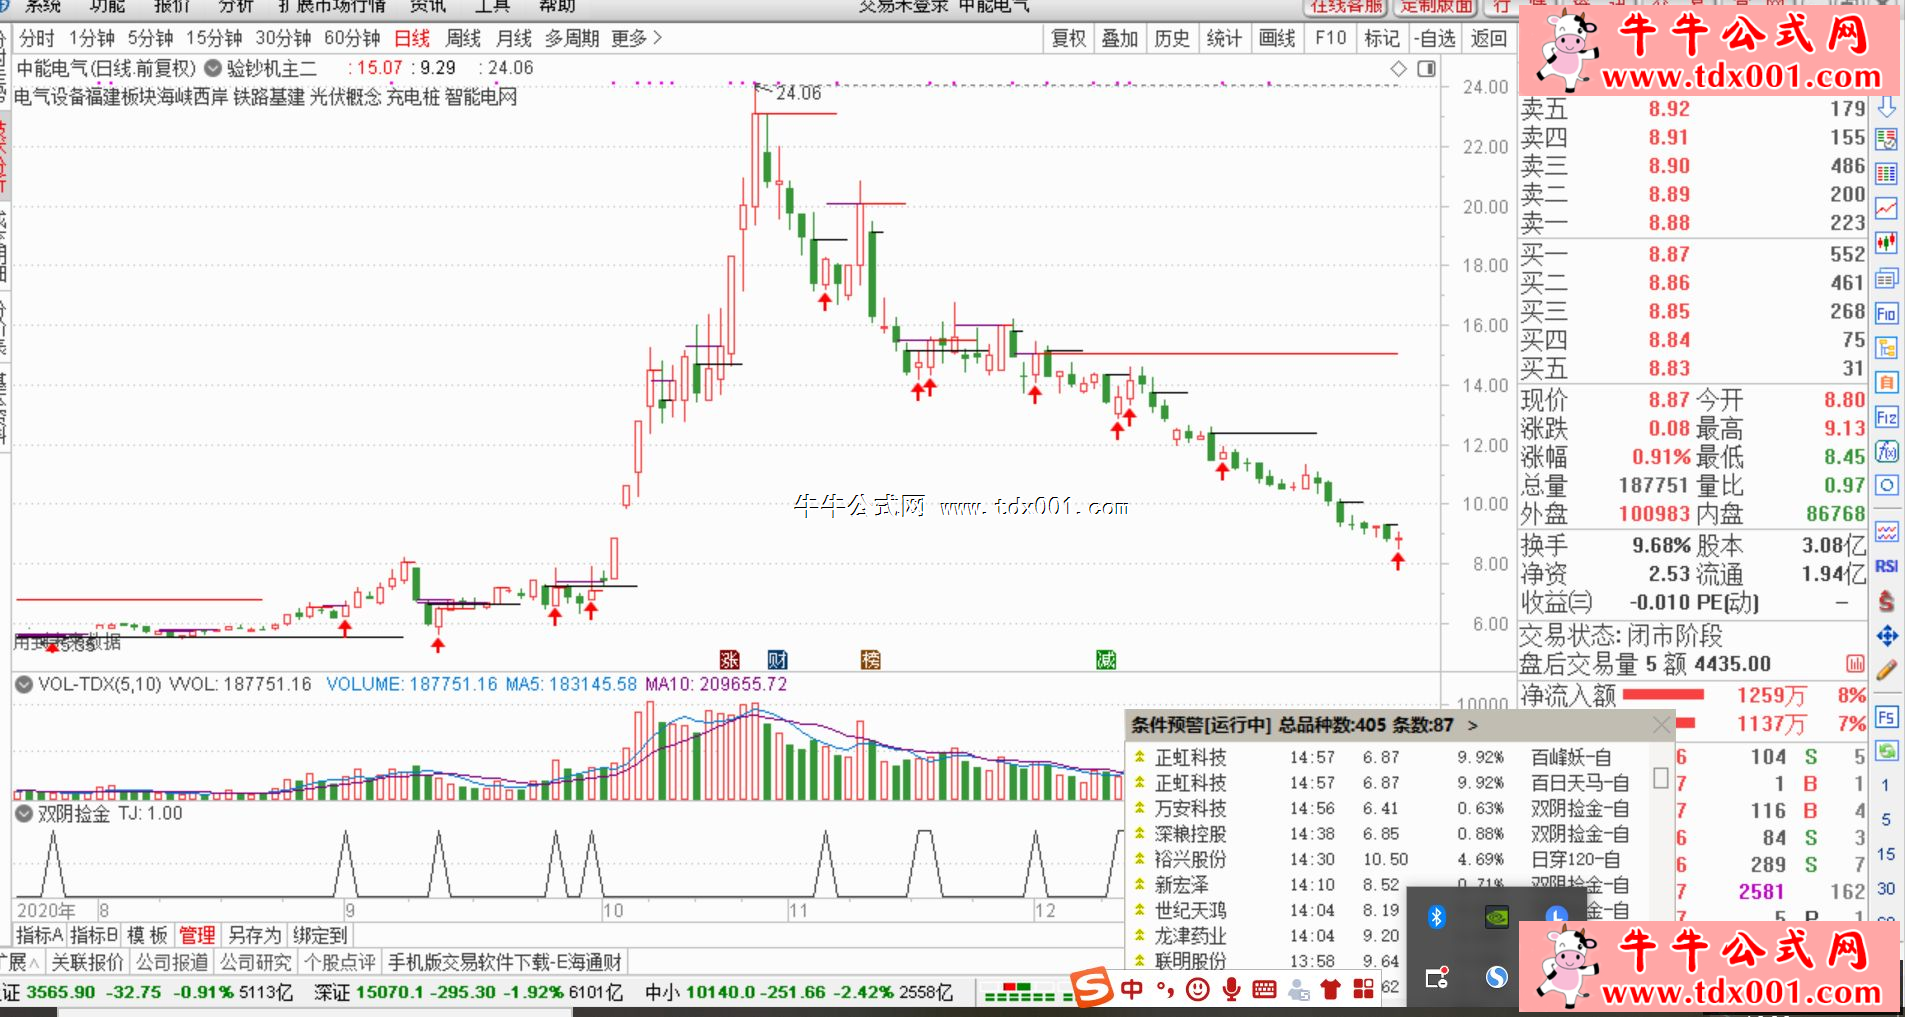Viewport: 1905px width, 1017px height.
Task: Open the 多周期 multi-period view
Action: (572, 38)
